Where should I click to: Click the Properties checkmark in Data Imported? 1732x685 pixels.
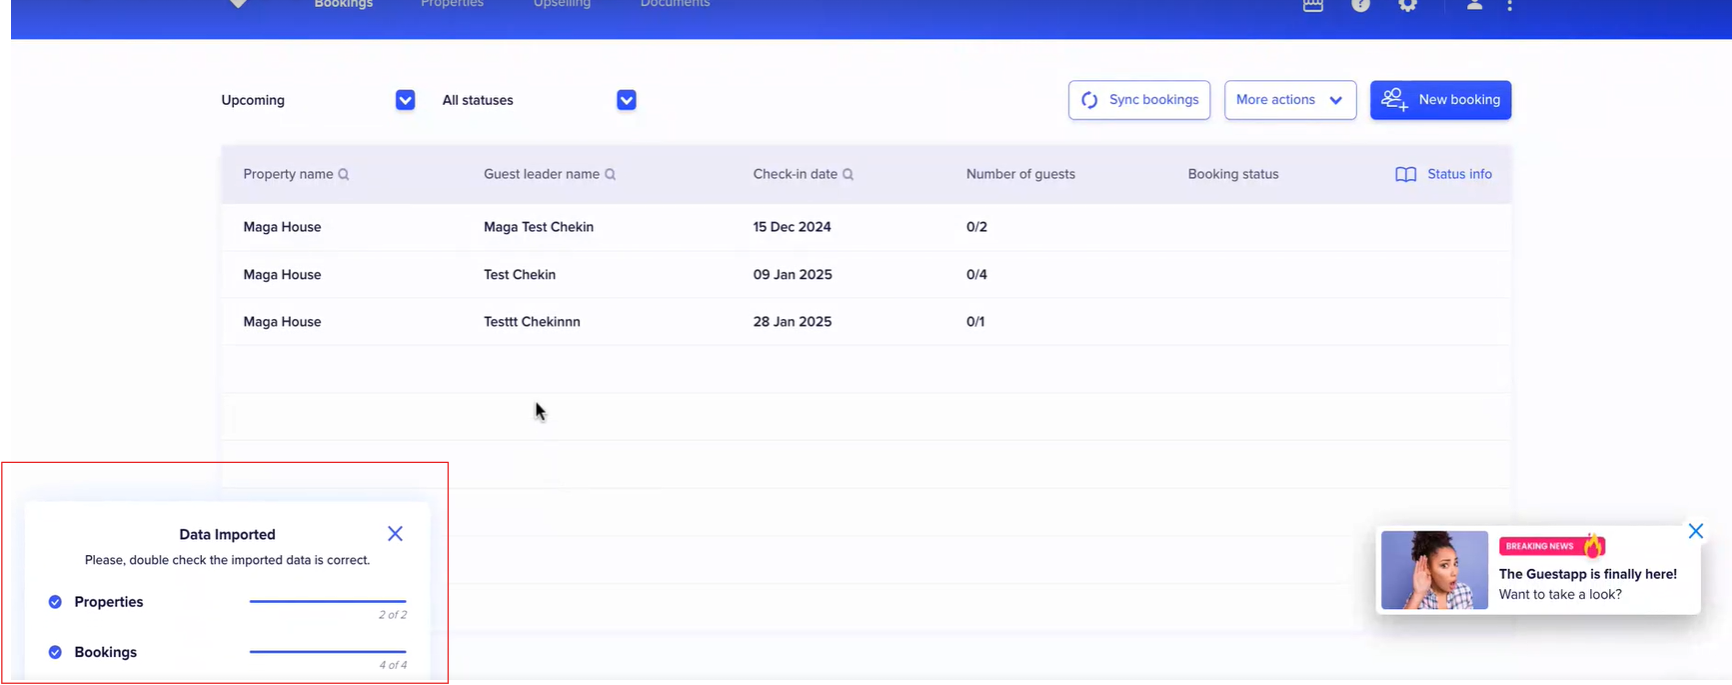tap(55, 602)
